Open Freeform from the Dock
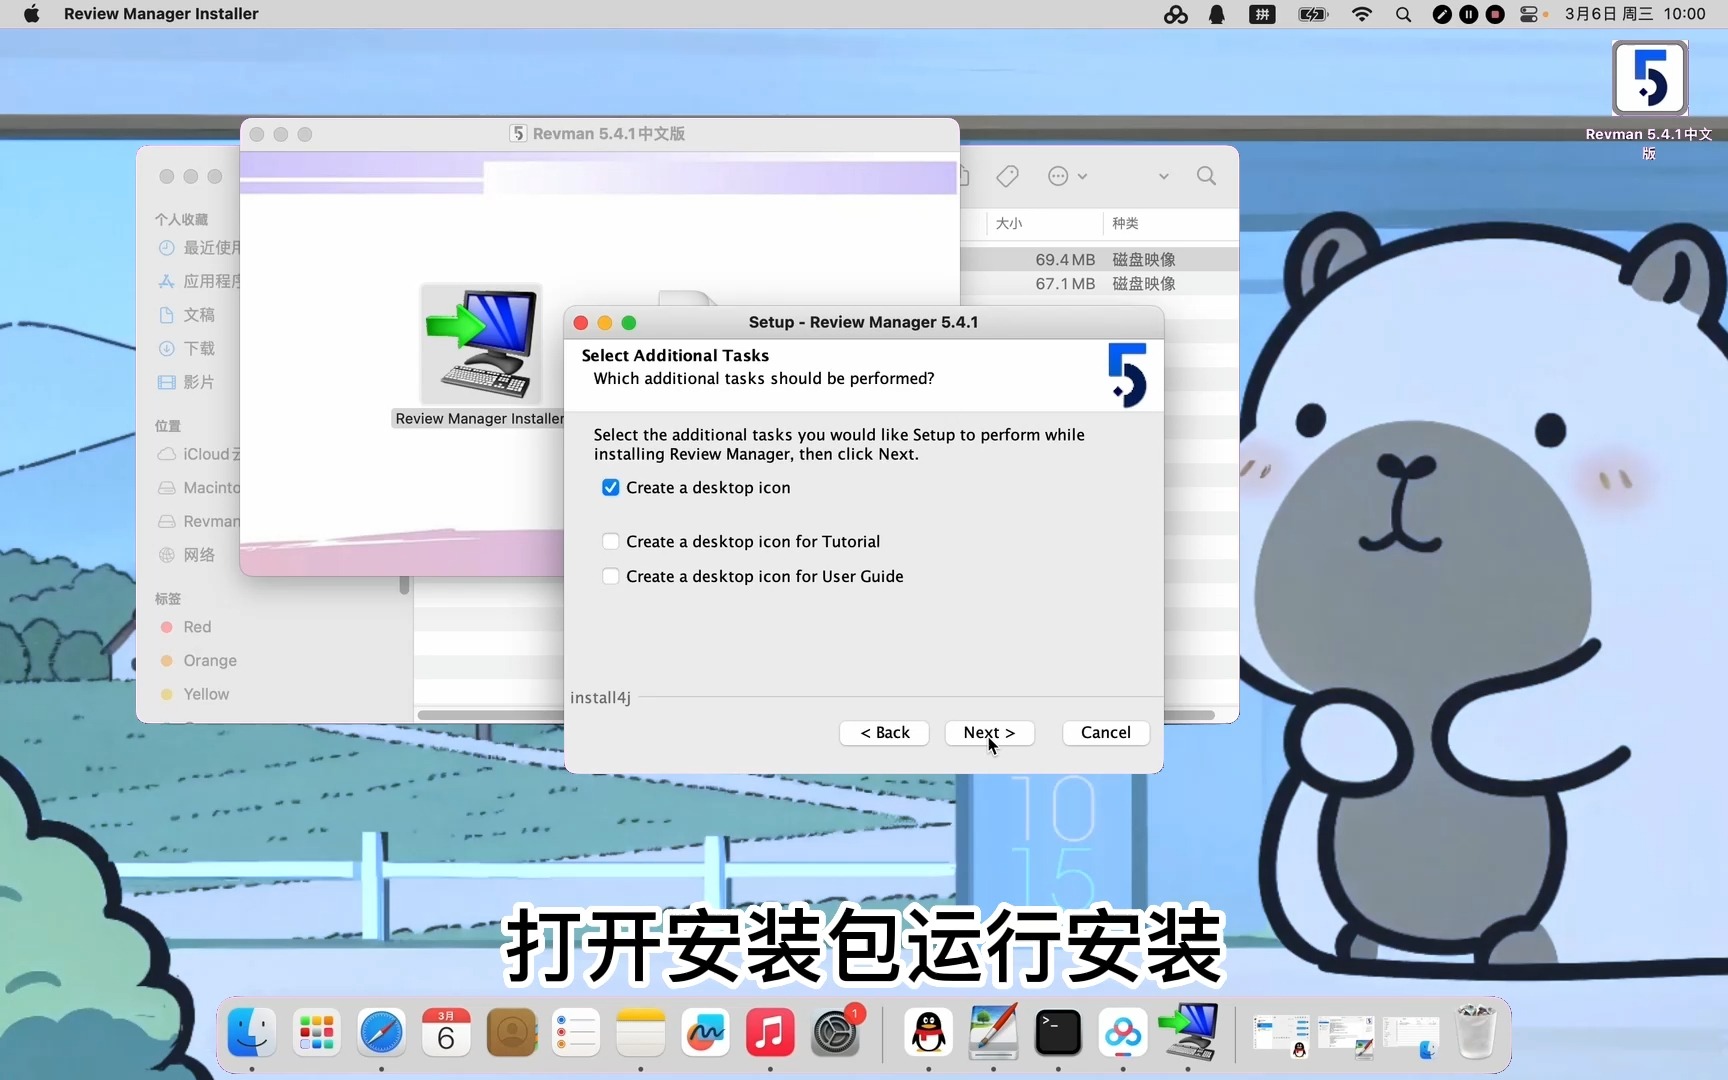The image size is (1728, 1080). pos(705,1033)
